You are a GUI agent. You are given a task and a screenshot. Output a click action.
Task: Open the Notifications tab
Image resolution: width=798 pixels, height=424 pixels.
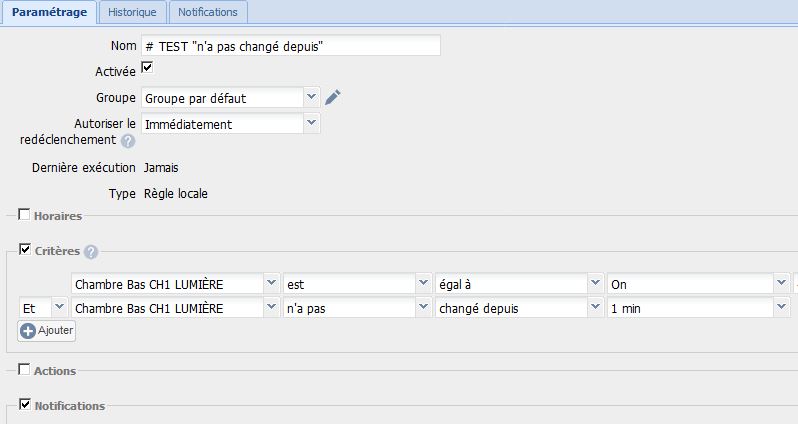point(208,12)
